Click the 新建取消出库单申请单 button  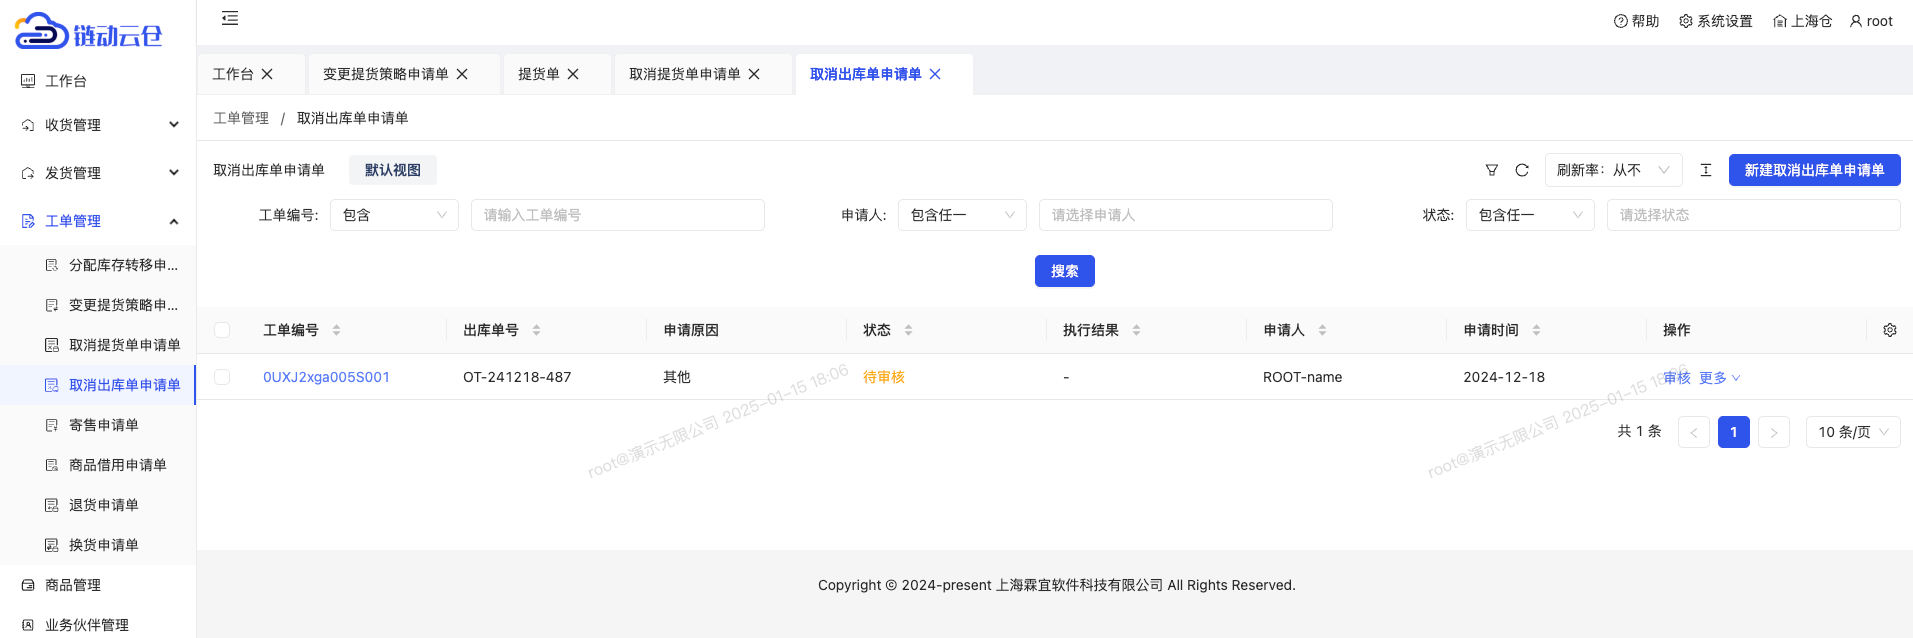click(1814, 170)
